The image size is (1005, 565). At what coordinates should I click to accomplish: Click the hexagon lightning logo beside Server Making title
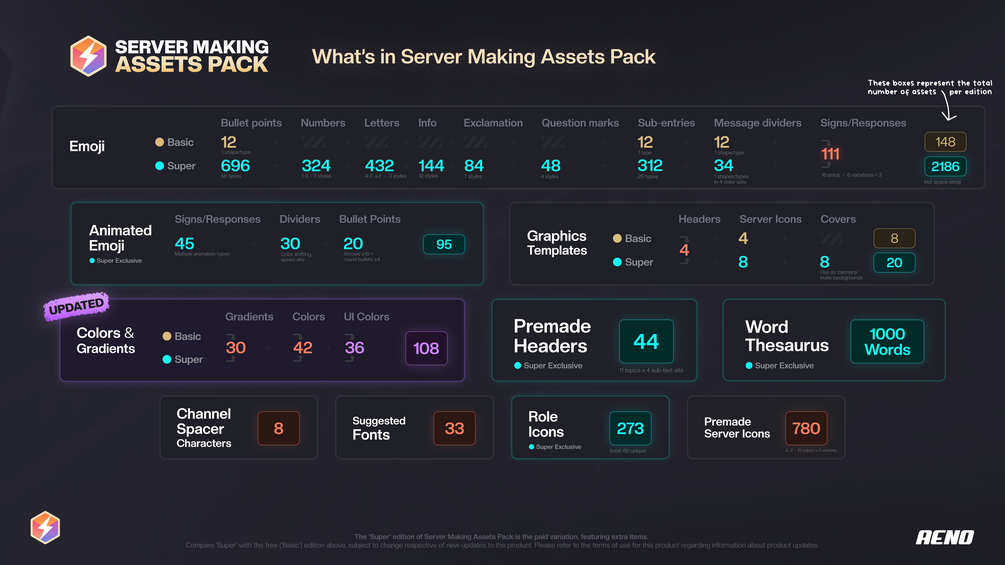tap(88, 56)
